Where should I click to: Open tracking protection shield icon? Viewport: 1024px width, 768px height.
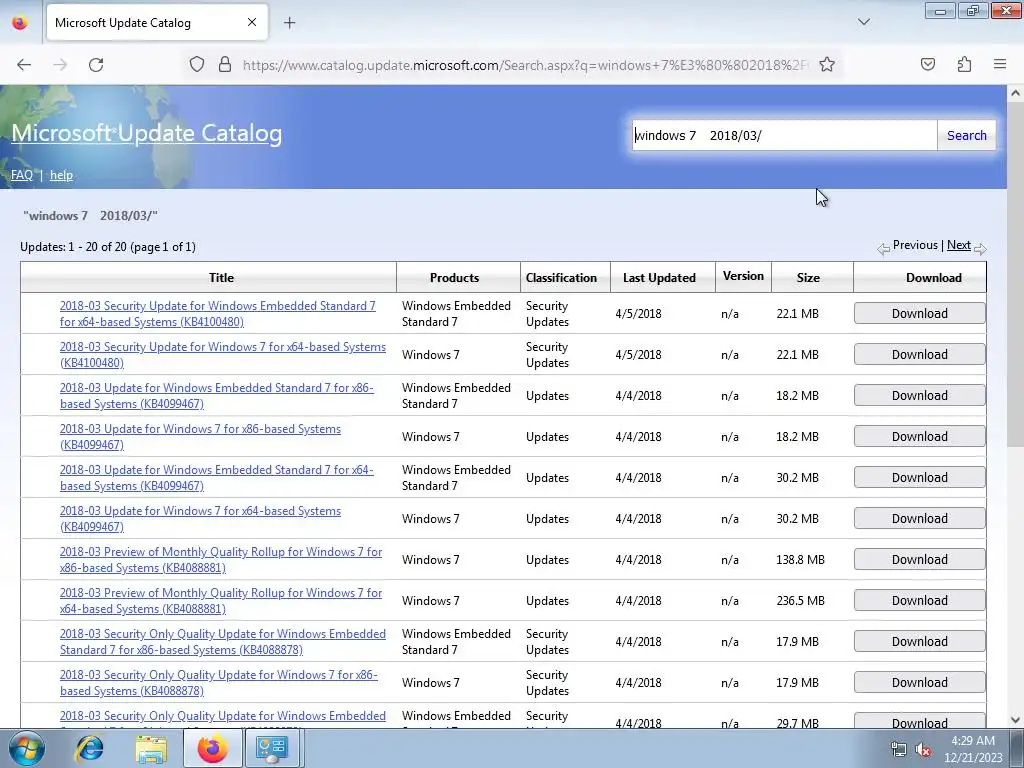point(197,65)
